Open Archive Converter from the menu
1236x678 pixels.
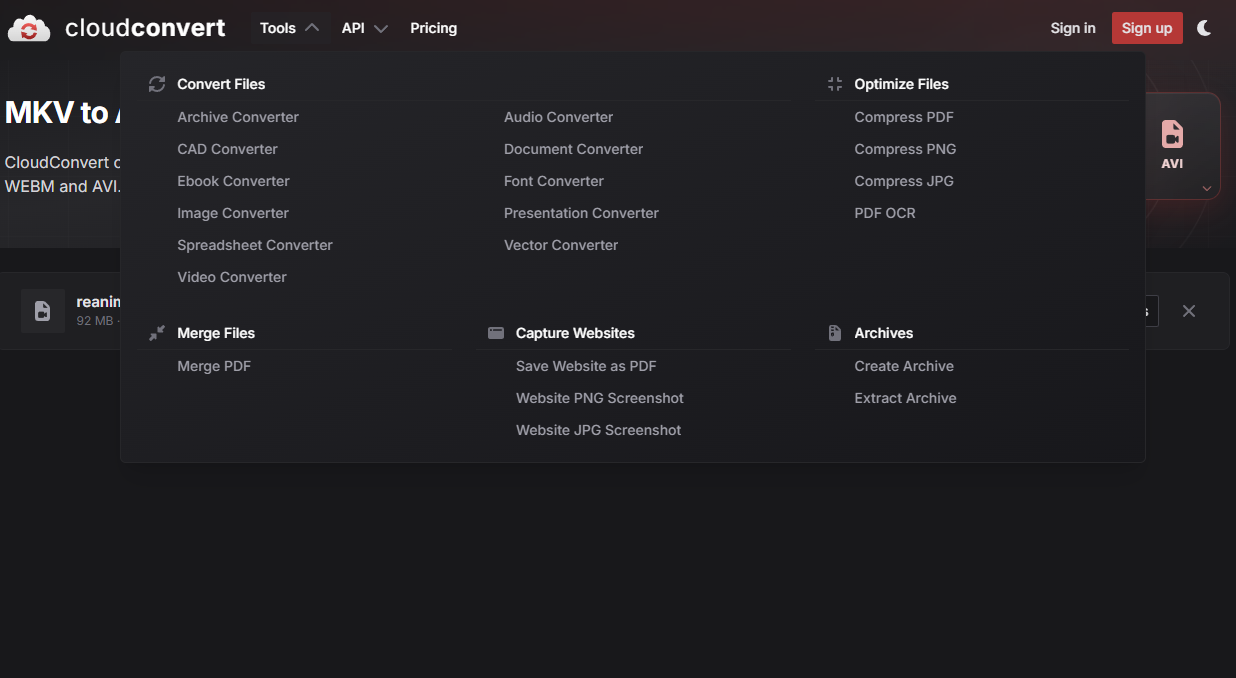(238, 117)
